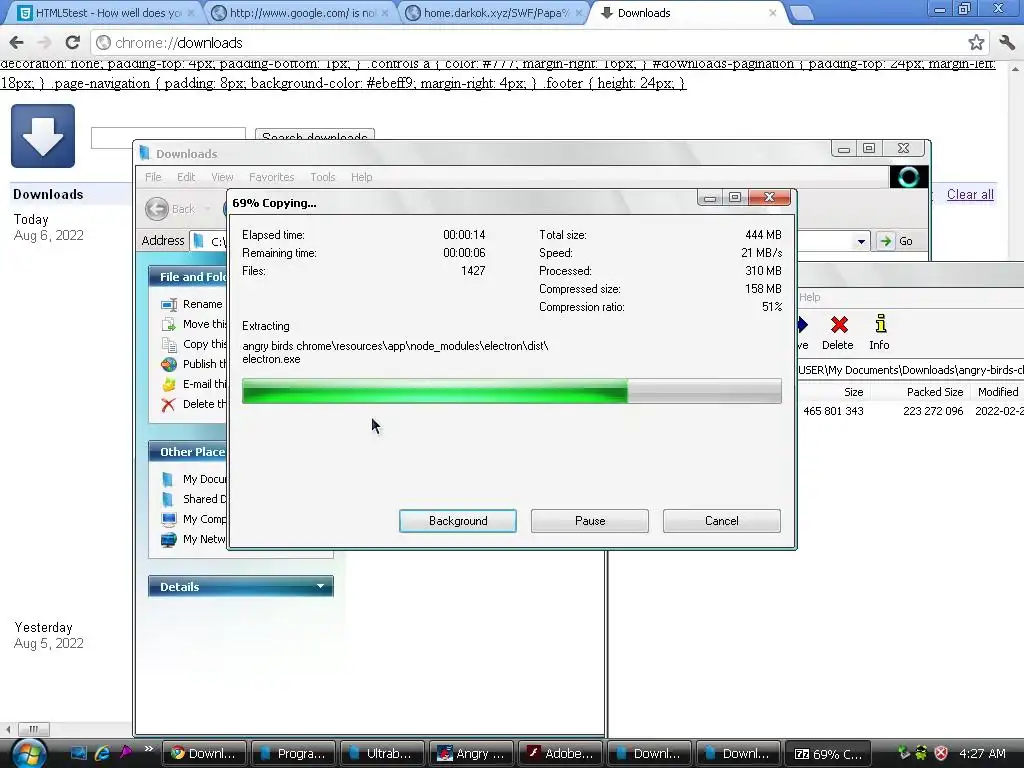Switch to the home.darkok.xyz tab
The image size is (1024, 768).
pyautogui.click(x=495, y=13)
